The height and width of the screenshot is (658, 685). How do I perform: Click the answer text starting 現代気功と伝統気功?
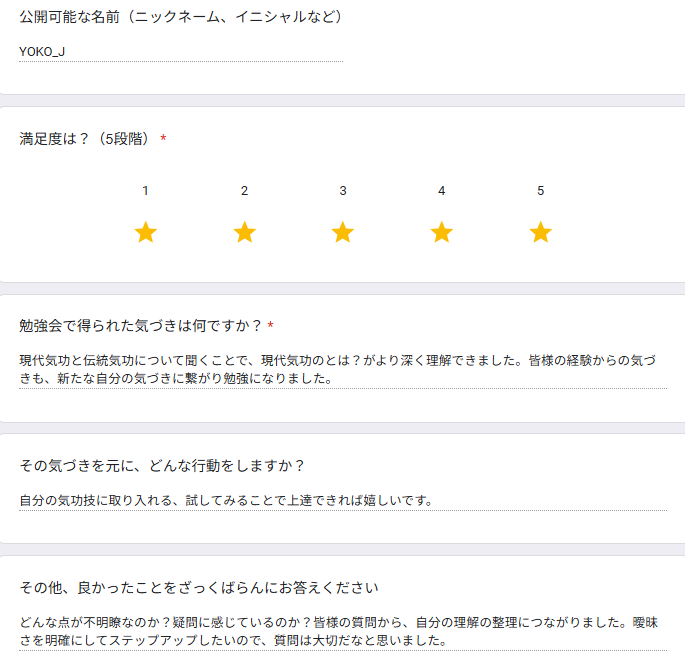coord(342,370)
